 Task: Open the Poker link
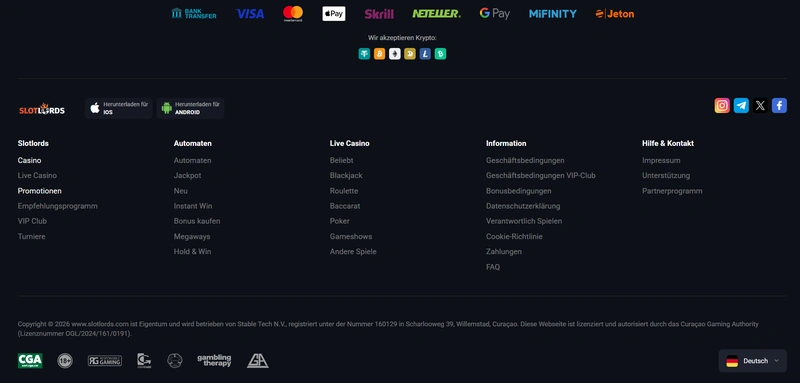(340, 221)
